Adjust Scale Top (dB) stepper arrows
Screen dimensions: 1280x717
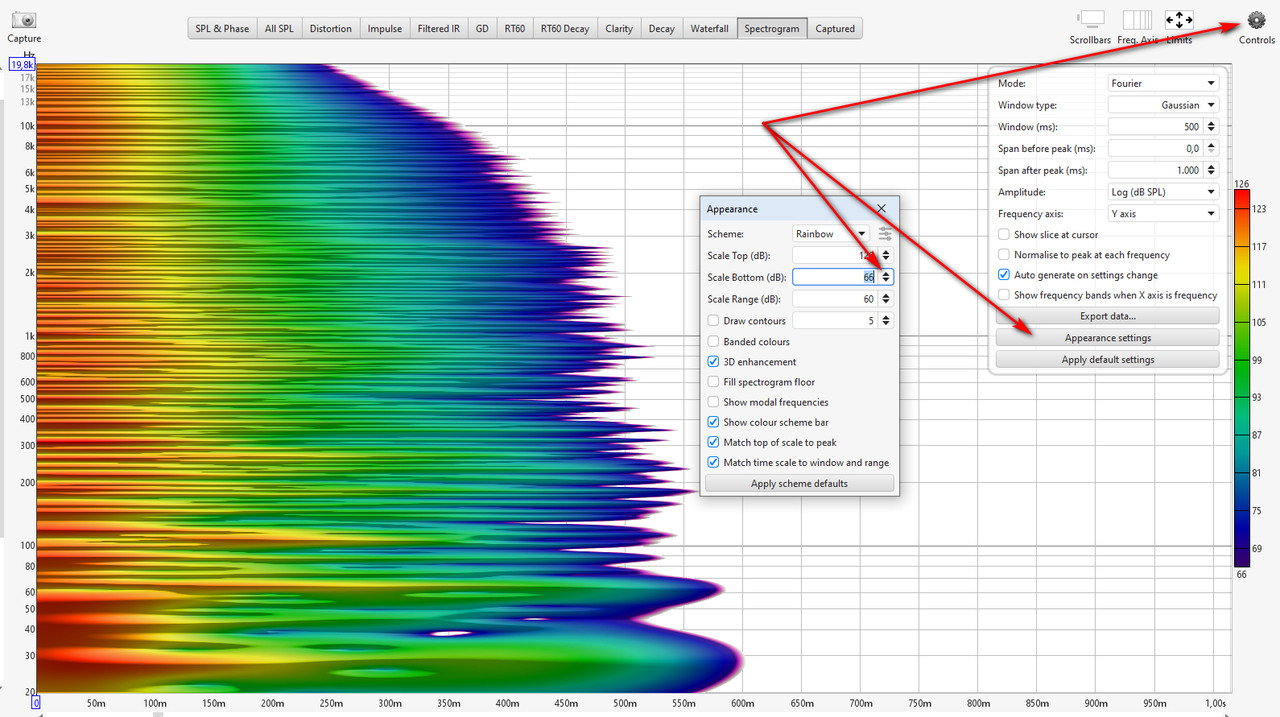[886, 255]
